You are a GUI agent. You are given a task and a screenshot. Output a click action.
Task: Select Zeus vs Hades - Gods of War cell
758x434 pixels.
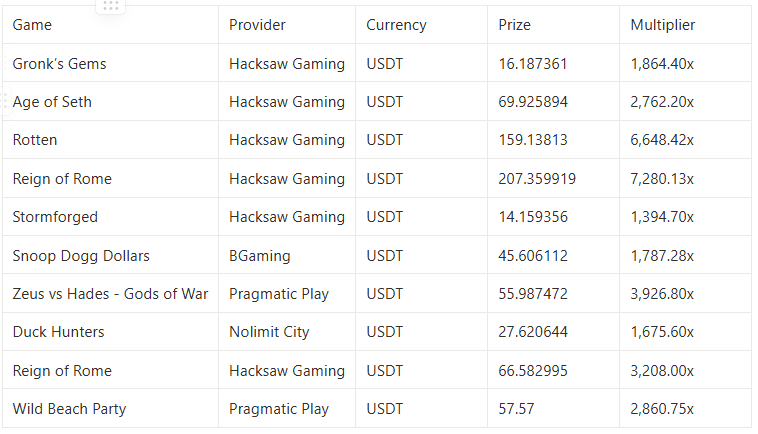(110, 293)
